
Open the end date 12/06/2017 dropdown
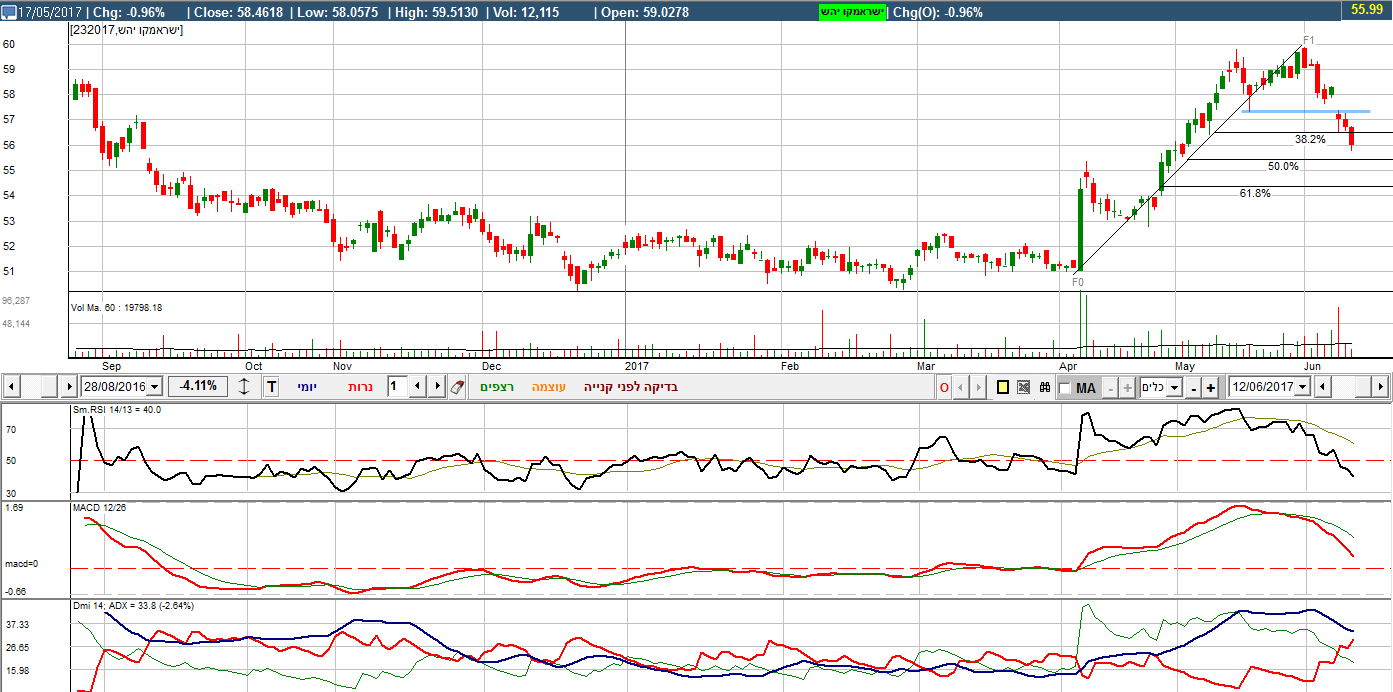1301,387
